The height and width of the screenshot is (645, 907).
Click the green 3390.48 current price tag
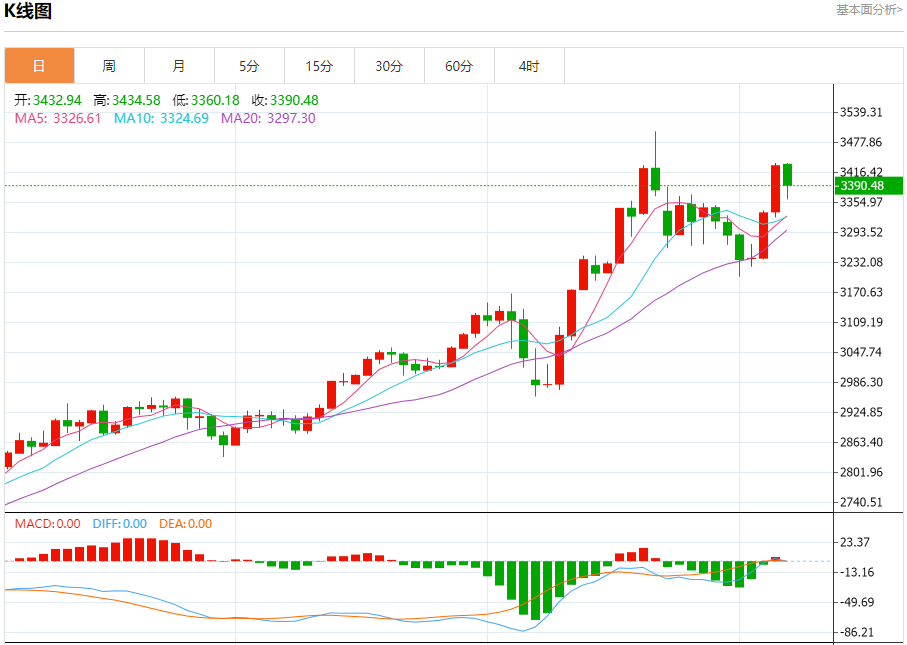[869, 186]
